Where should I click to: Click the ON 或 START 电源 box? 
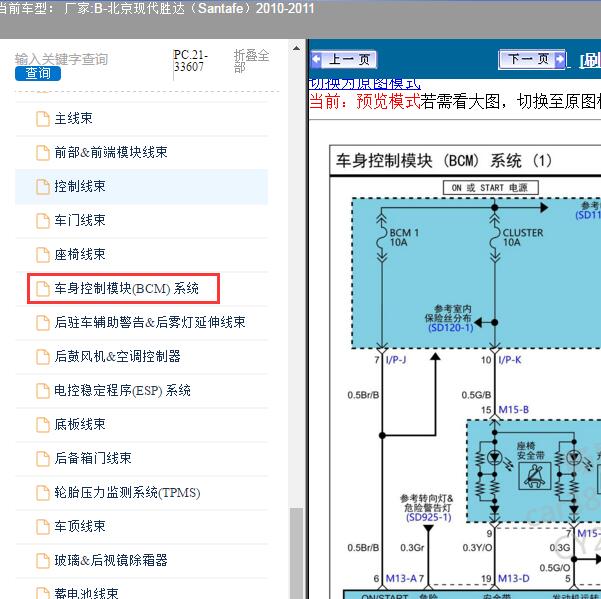pyautogui.click(x=491, y=188)
